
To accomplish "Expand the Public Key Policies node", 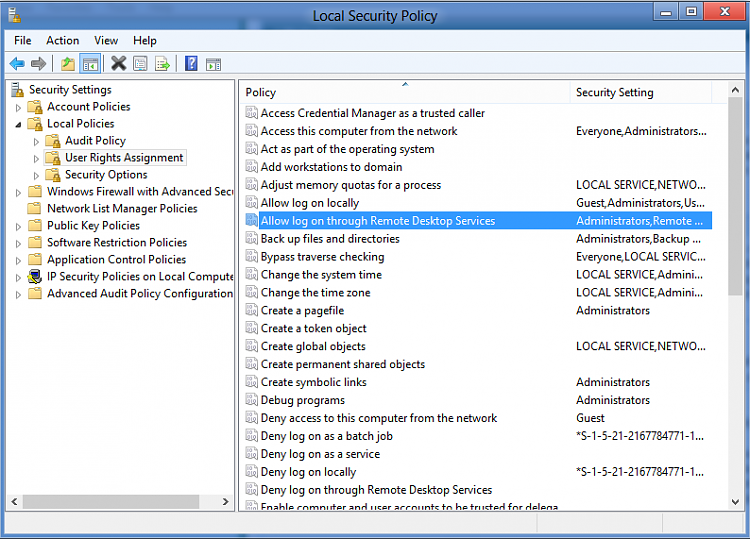I will 19,227.
